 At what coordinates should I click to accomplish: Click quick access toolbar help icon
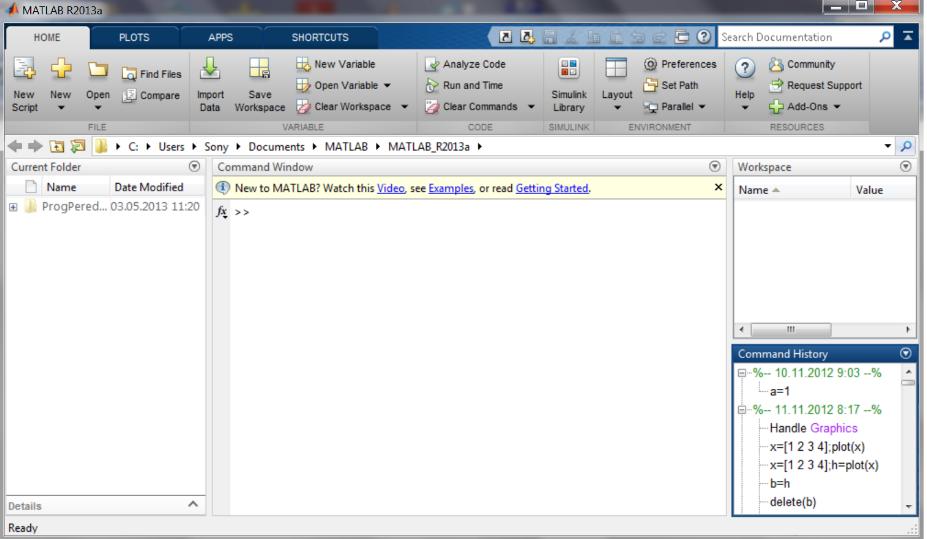(x=704, y=37)
